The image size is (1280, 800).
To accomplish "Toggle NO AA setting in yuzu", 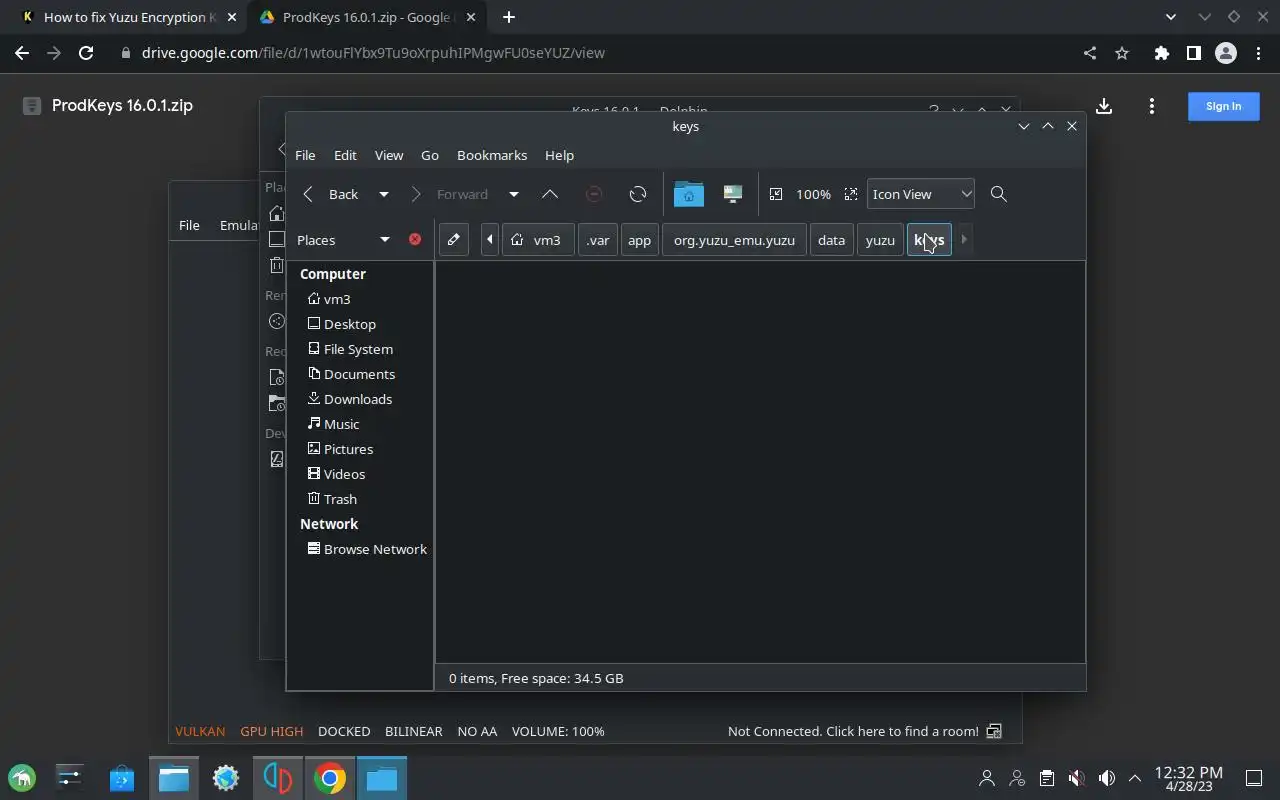I will point(477,731).
